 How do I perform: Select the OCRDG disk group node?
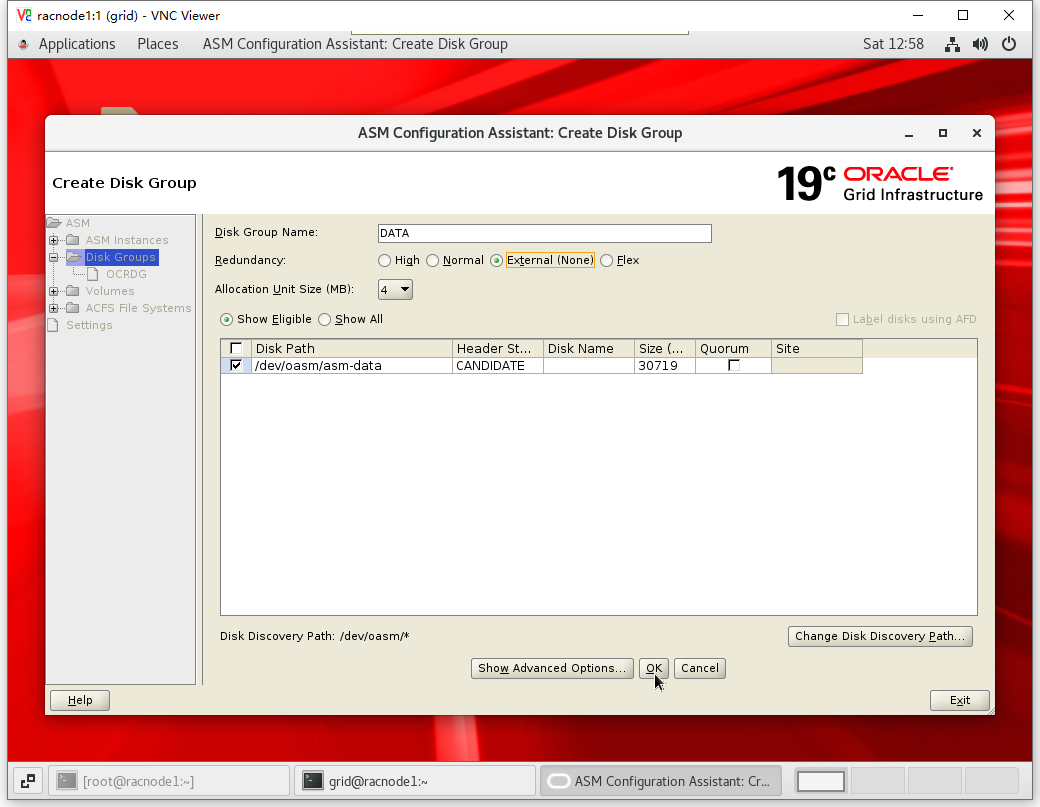tap(126, 274)
